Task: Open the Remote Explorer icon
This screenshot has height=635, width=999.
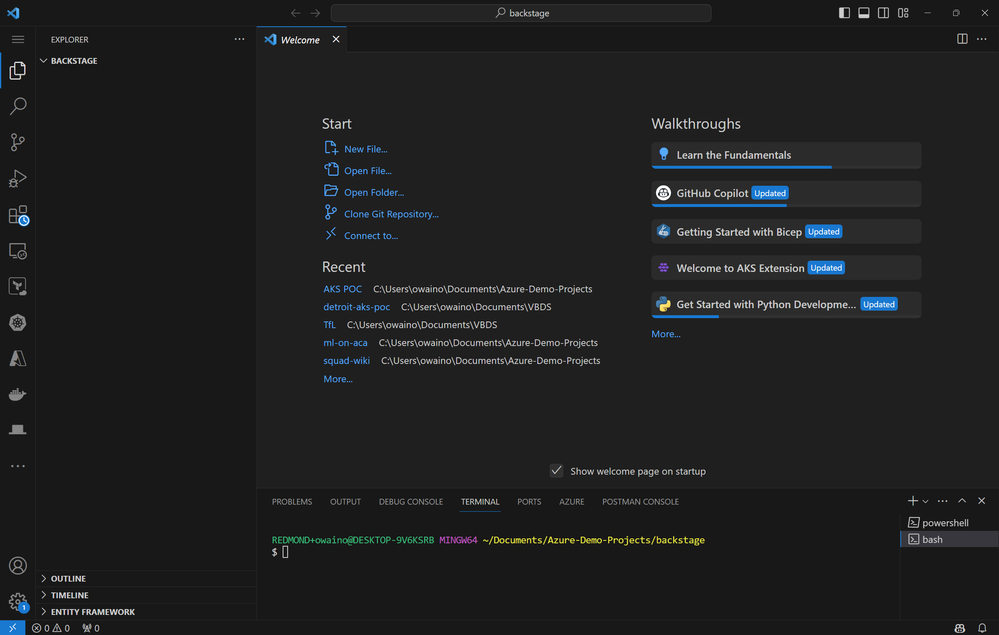Action: (17, 251)
